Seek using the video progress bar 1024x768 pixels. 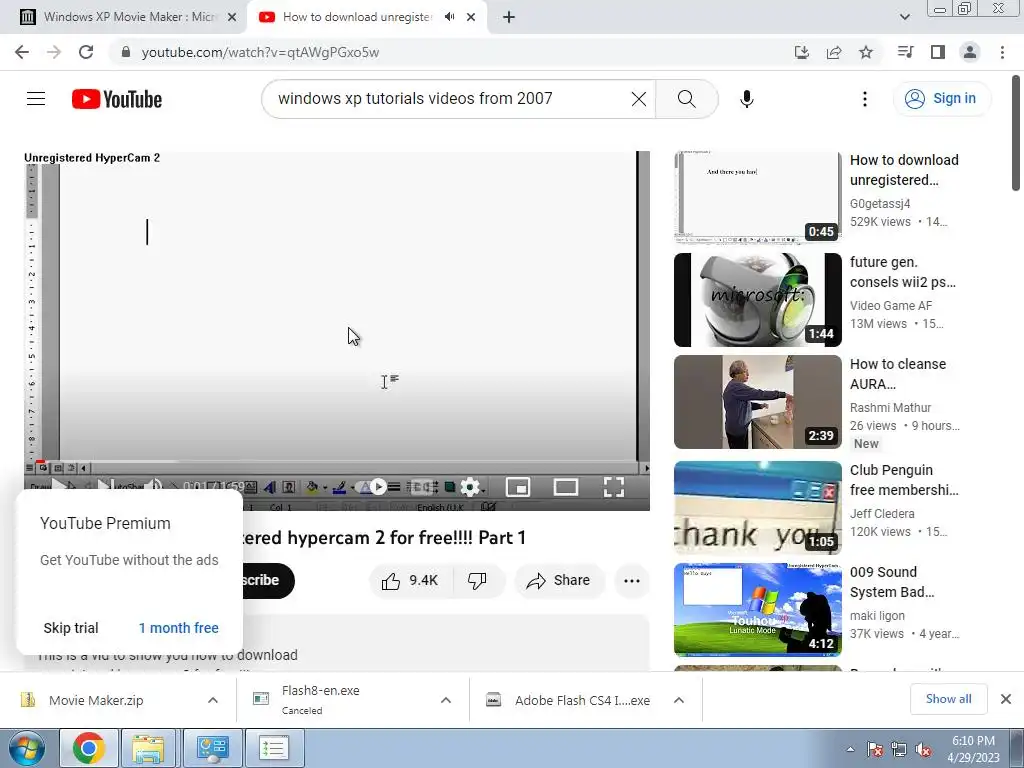pyautogui.click(x=337, y=462)
